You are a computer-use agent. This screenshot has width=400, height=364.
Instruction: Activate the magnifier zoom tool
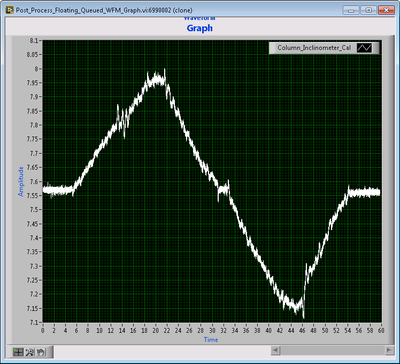pyautogui.click(x=30, y=352)
